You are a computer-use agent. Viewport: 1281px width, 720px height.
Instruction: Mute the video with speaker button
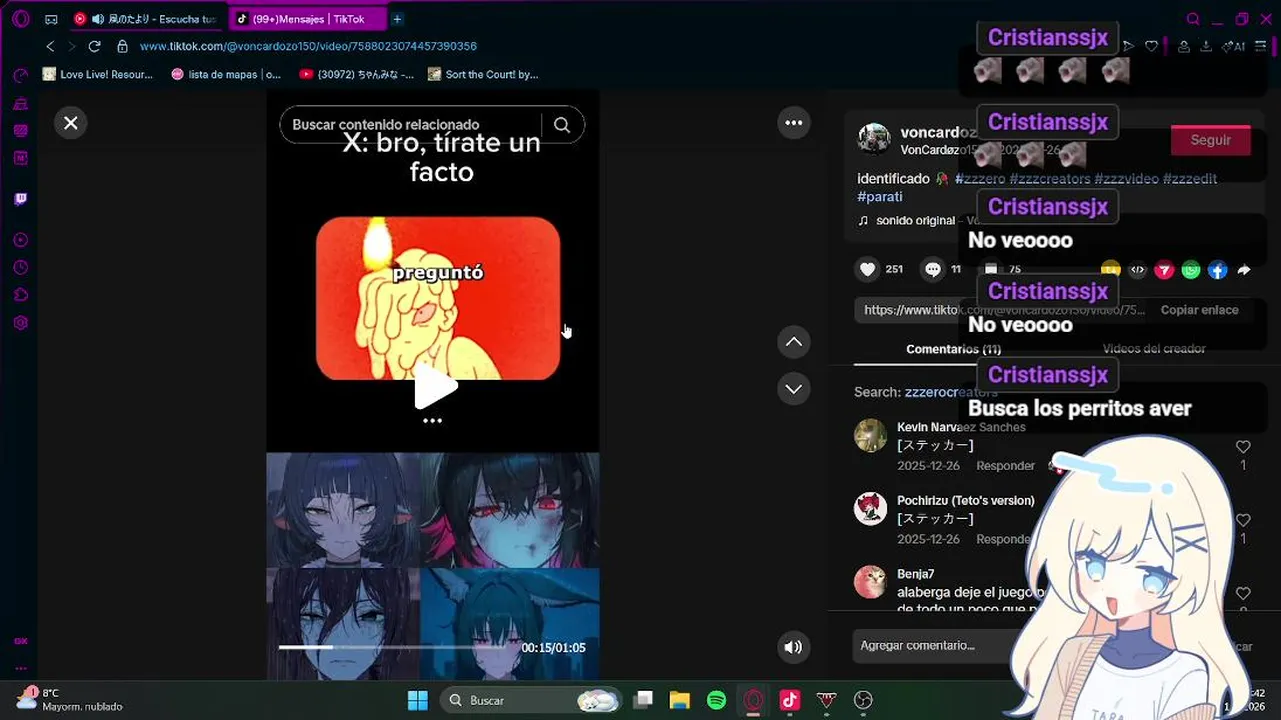click(x=793, y=647)
